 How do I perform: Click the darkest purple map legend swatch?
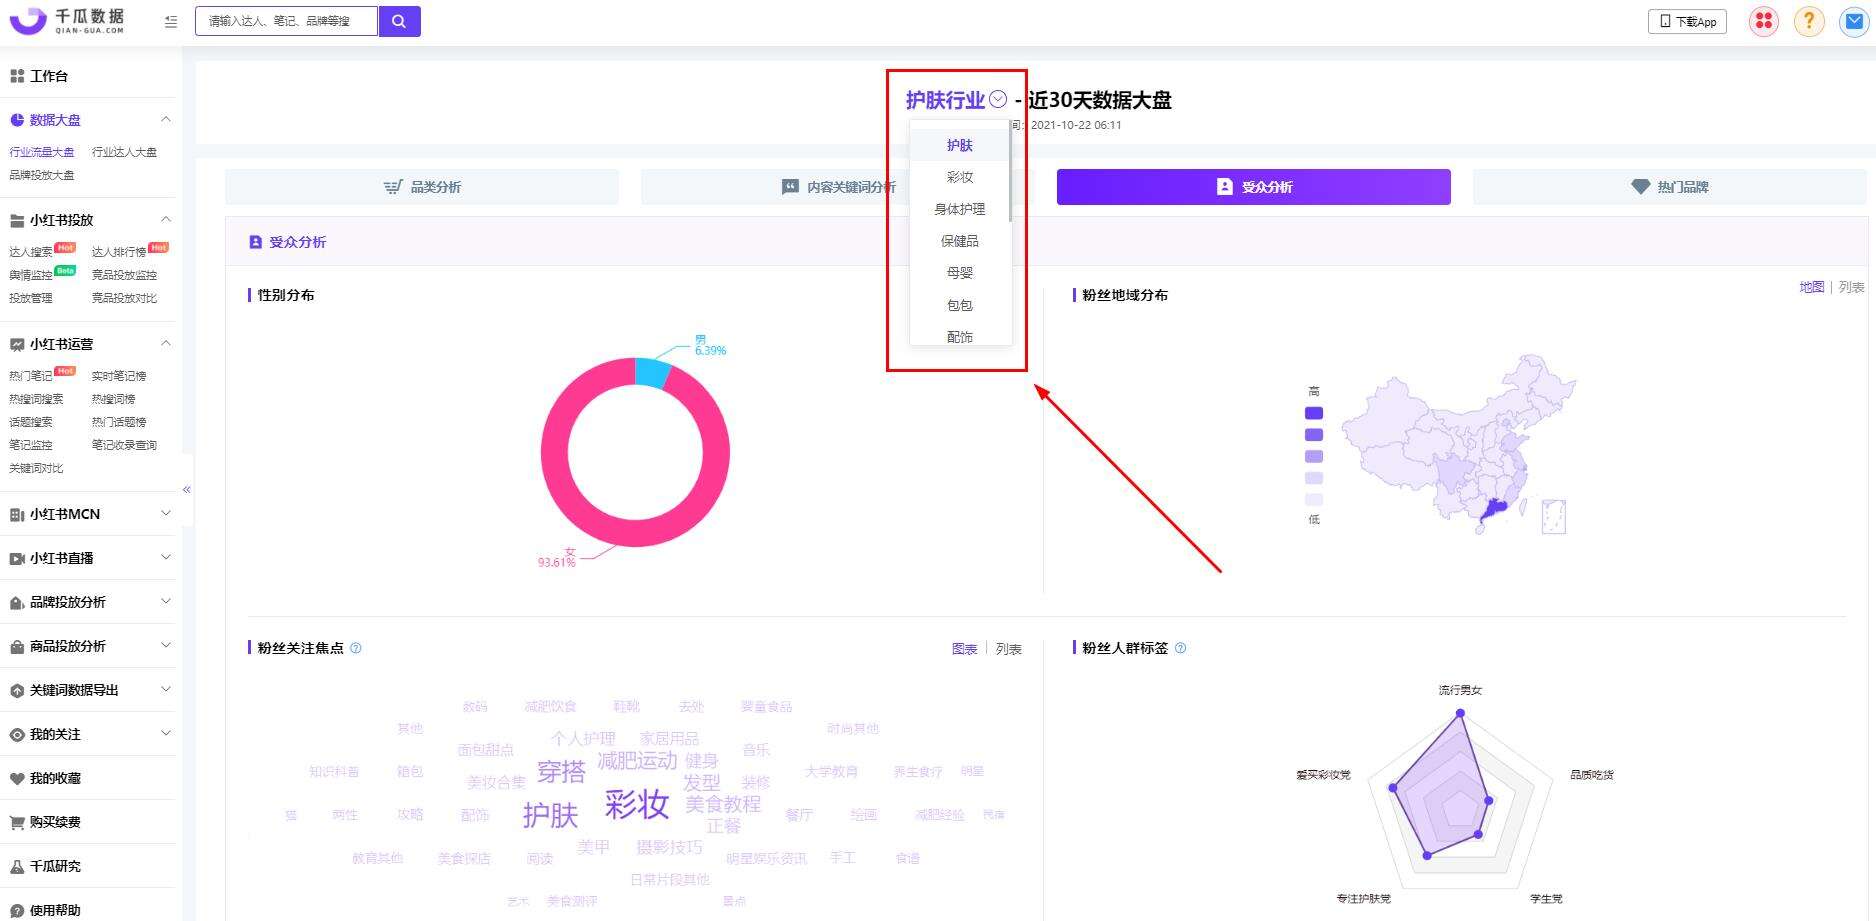click(1314, 413)
